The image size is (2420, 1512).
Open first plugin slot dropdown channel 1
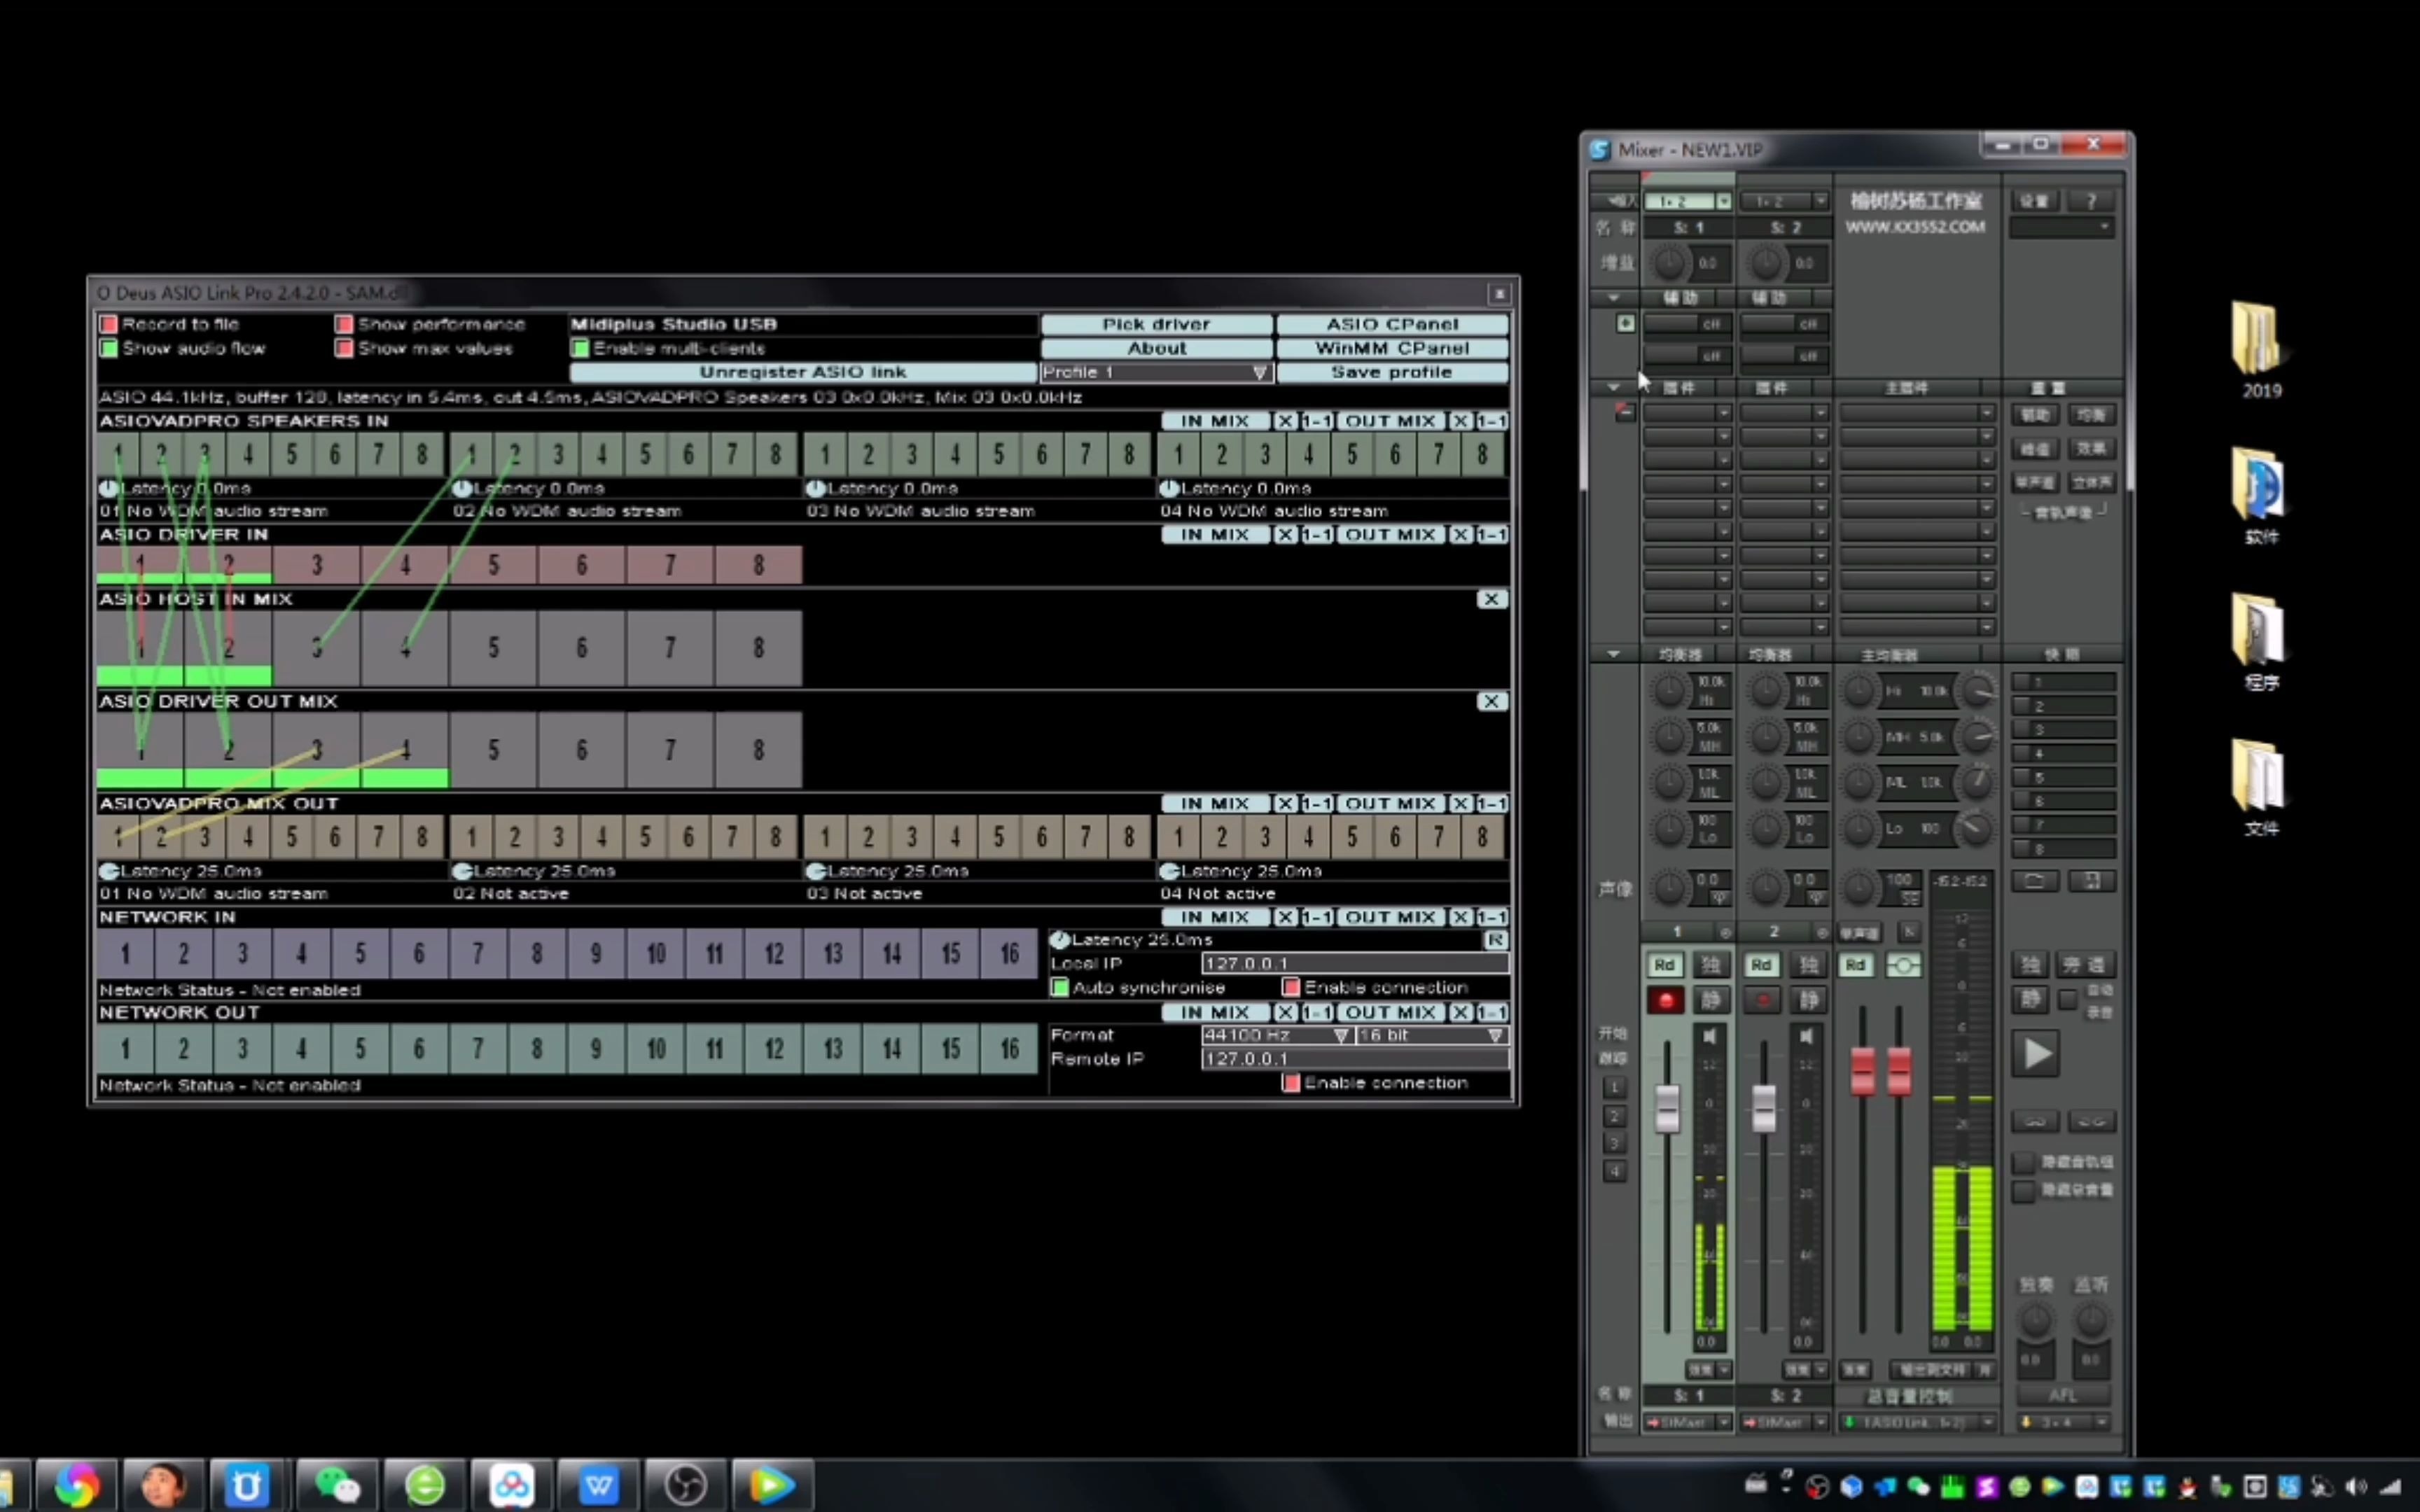[x=1724, y=412]
